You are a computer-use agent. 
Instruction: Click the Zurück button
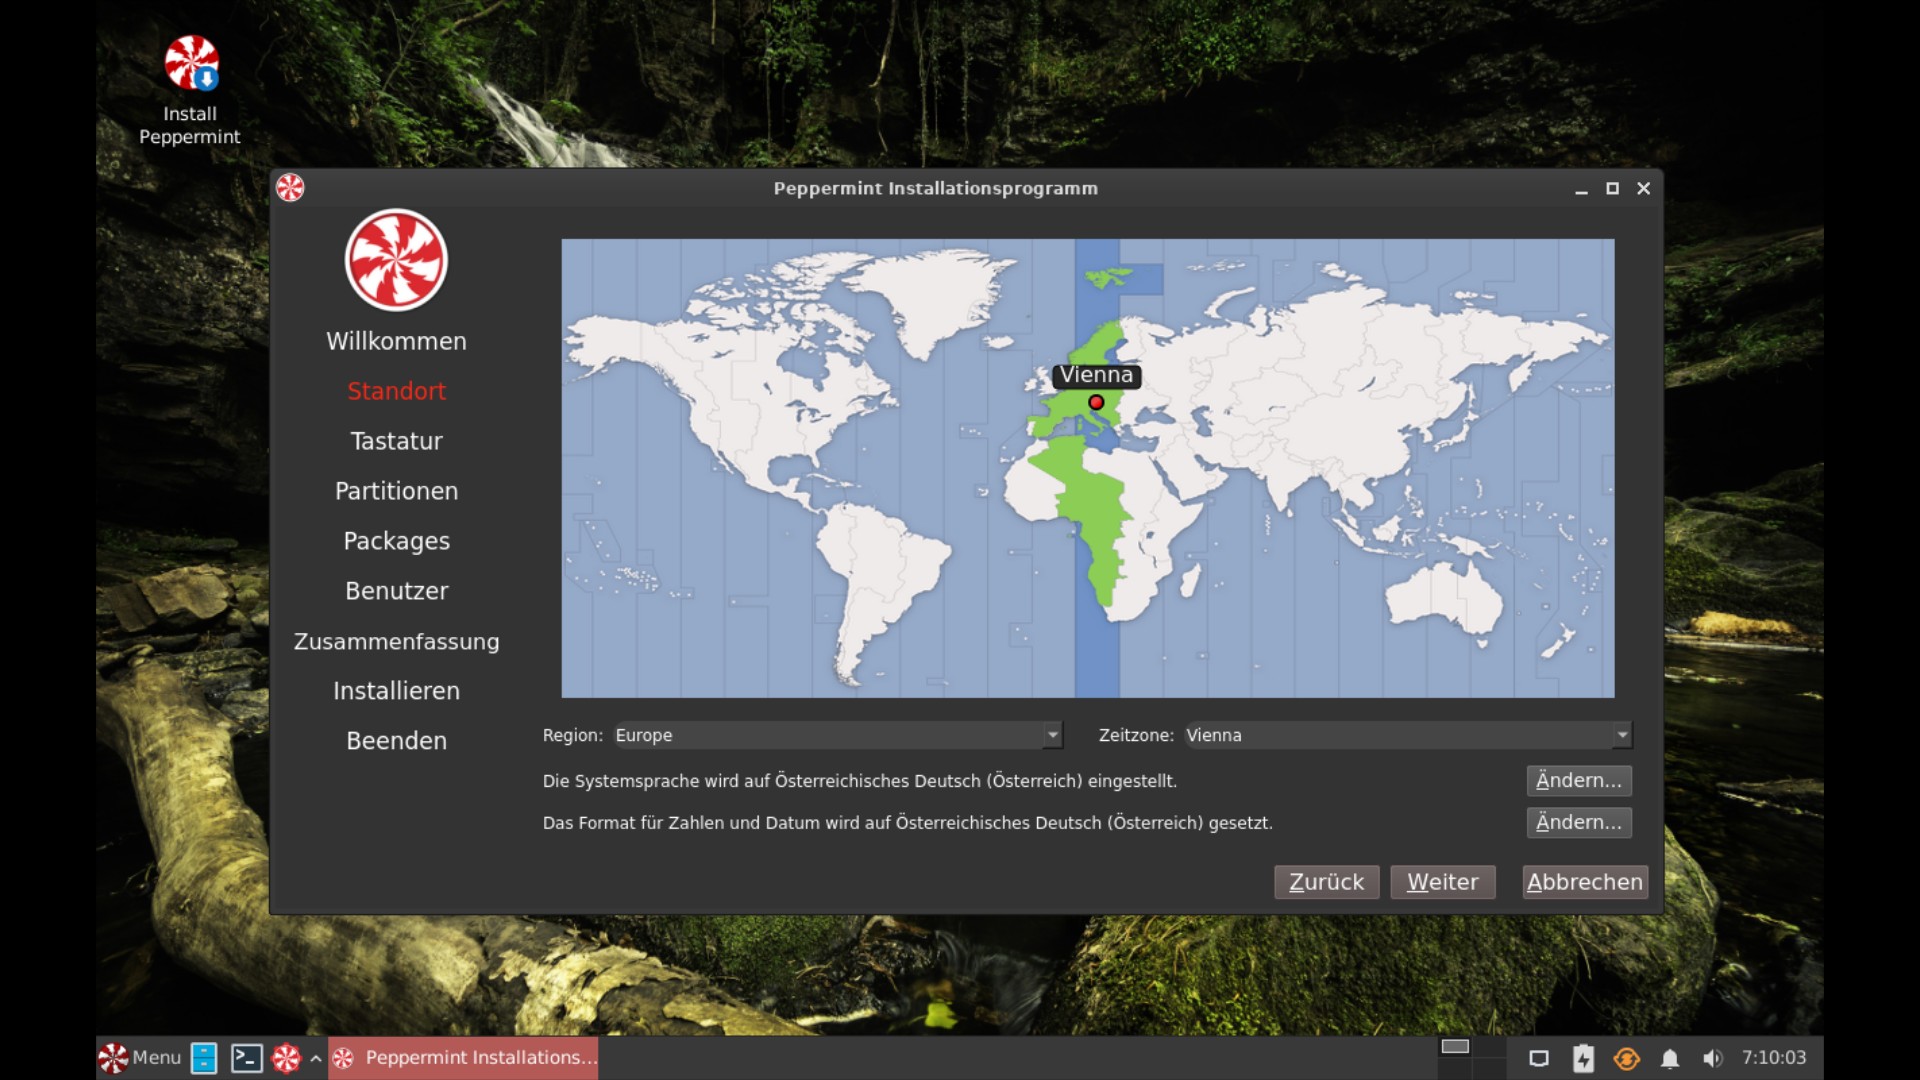pos(1326,882)
